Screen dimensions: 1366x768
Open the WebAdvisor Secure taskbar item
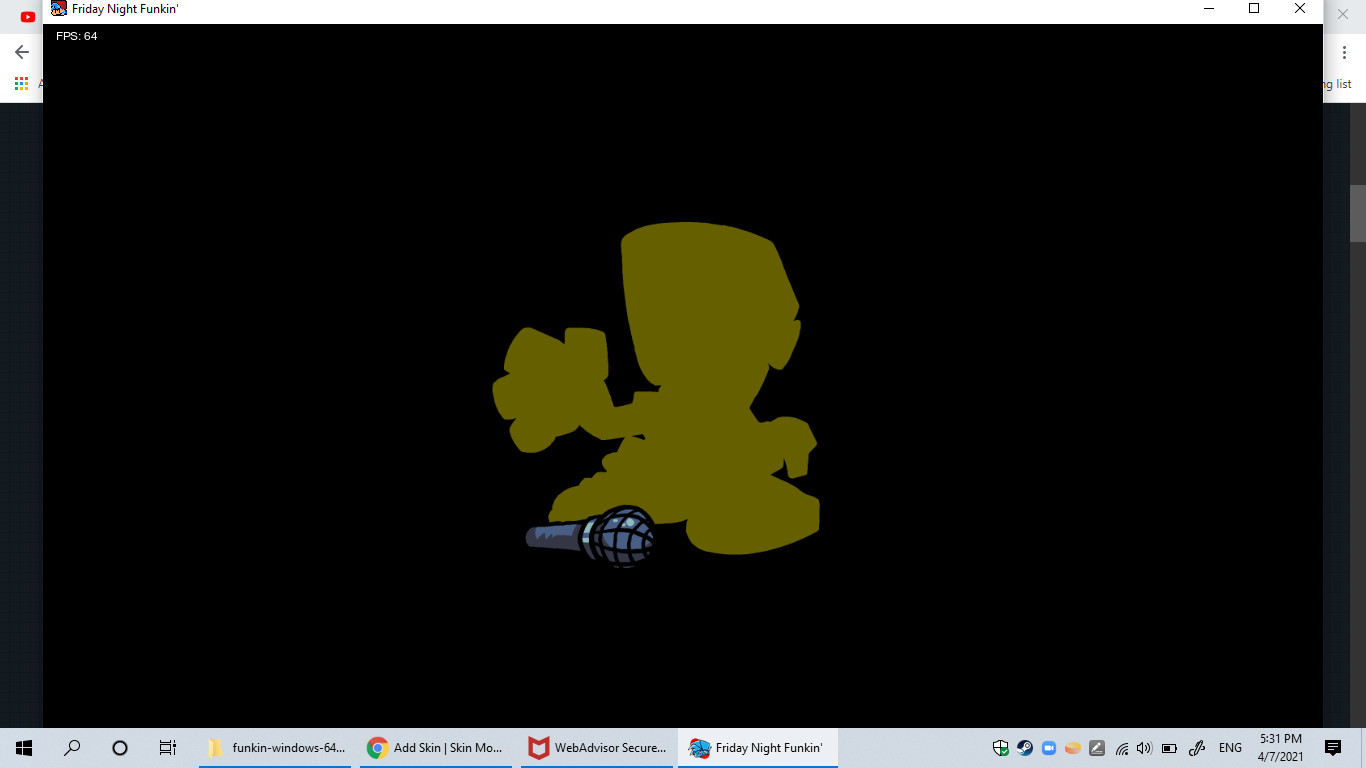[x=597, y=747]
